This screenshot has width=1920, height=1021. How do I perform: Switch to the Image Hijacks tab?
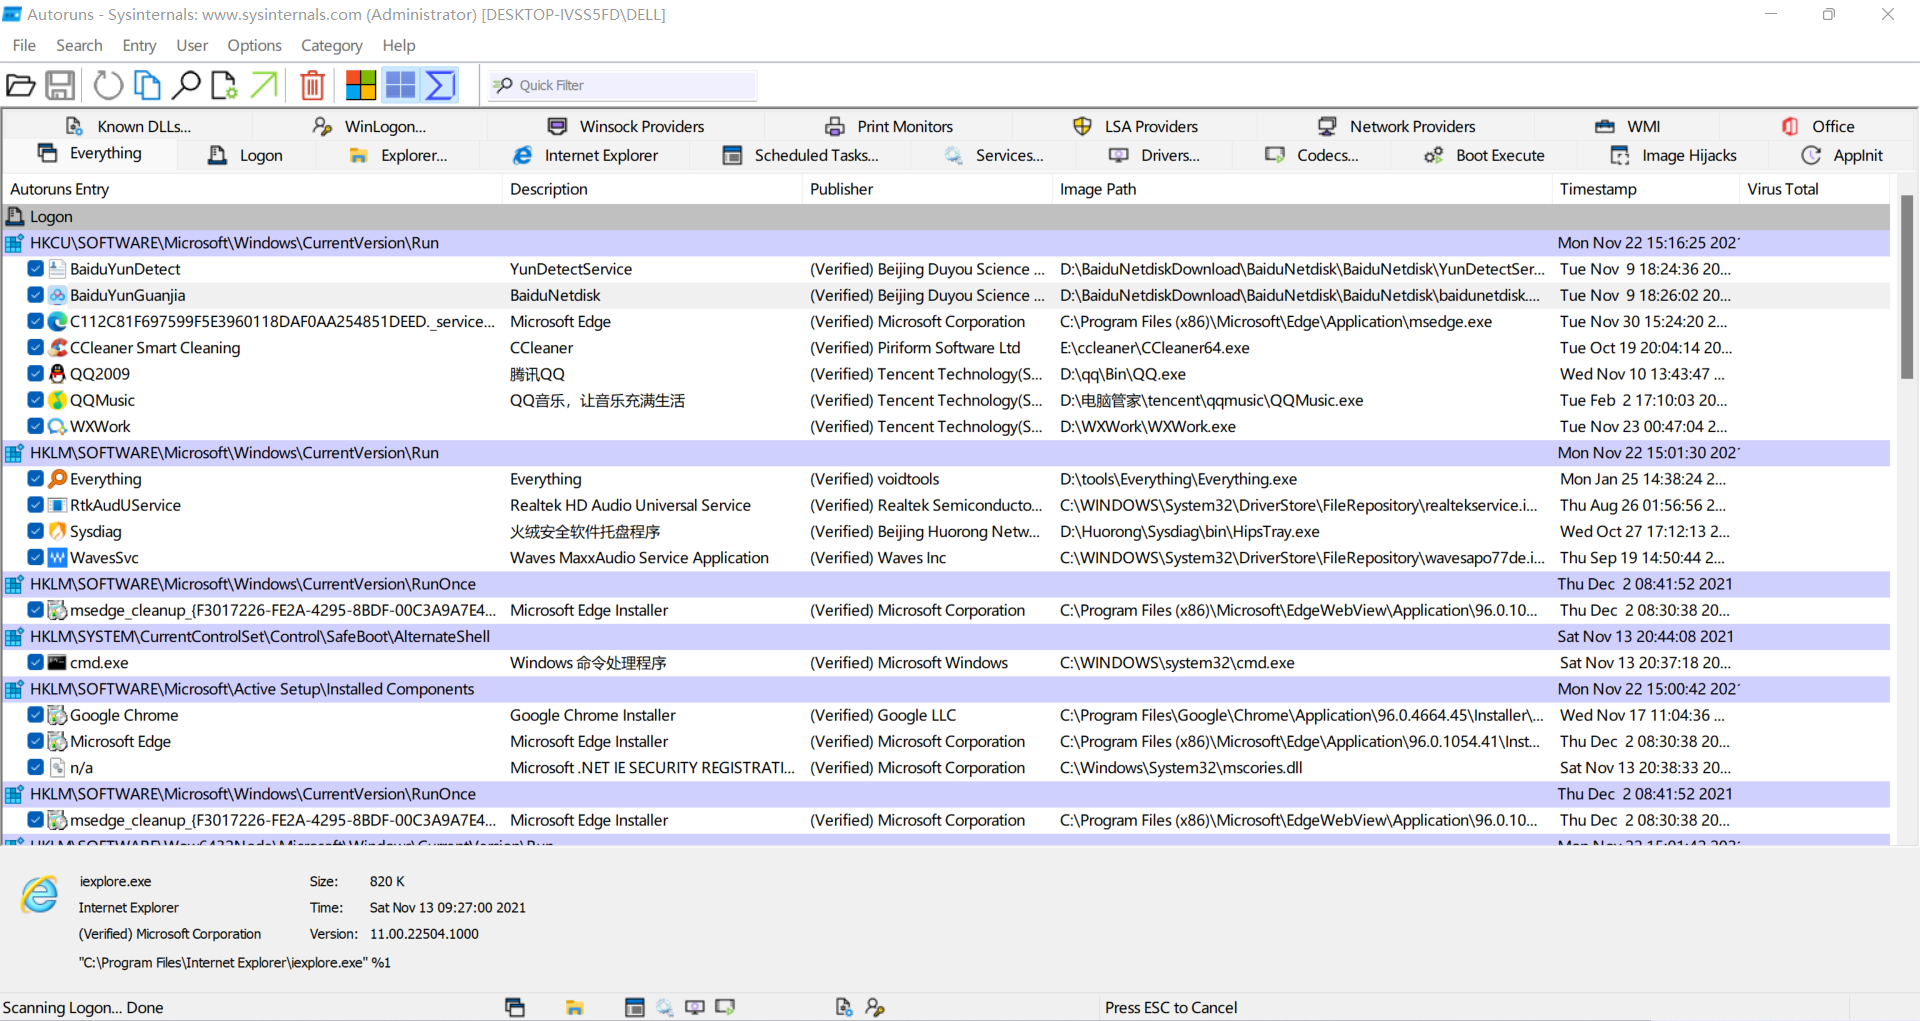pyautogui.click(x=1674, y=155)
